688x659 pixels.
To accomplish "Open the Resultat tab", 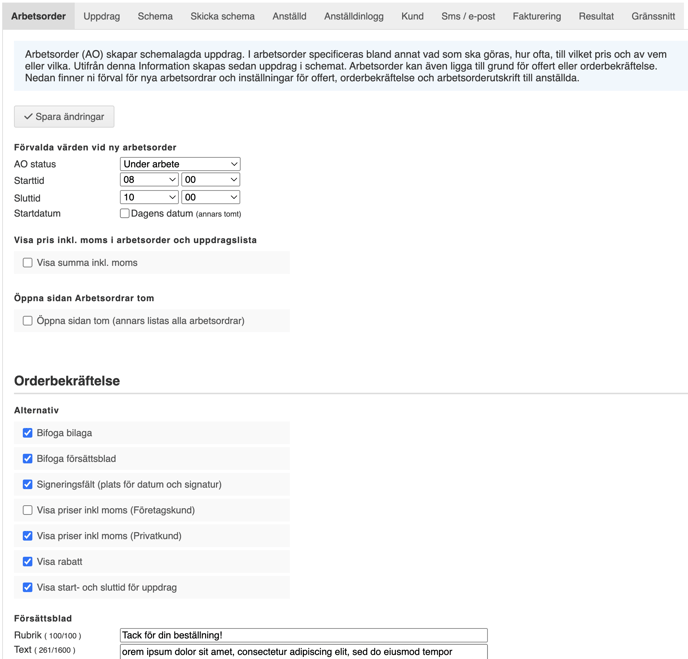I will pos(596,16).
